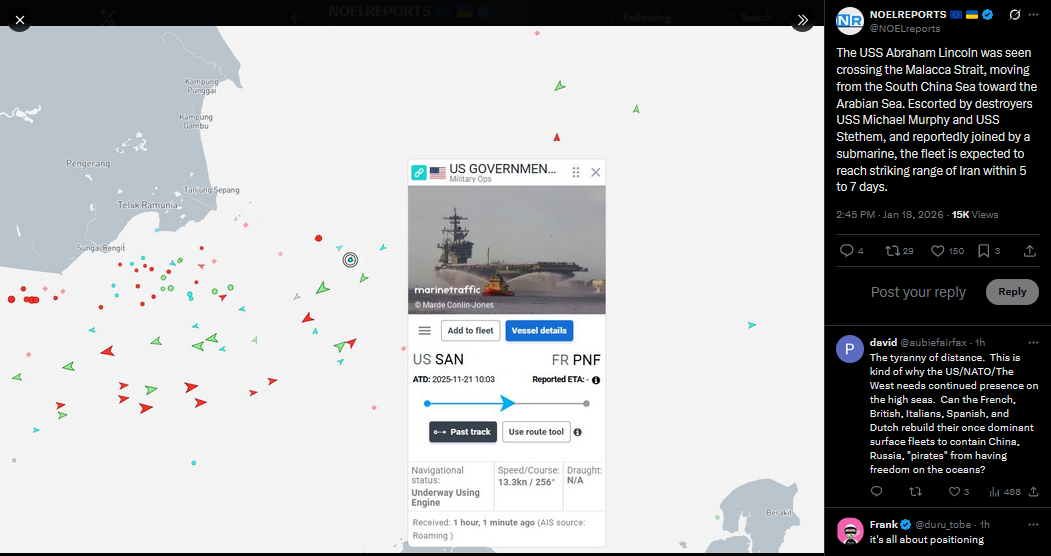
Task: Click the US SAN departure port text
Action: [x=438, y=360]
